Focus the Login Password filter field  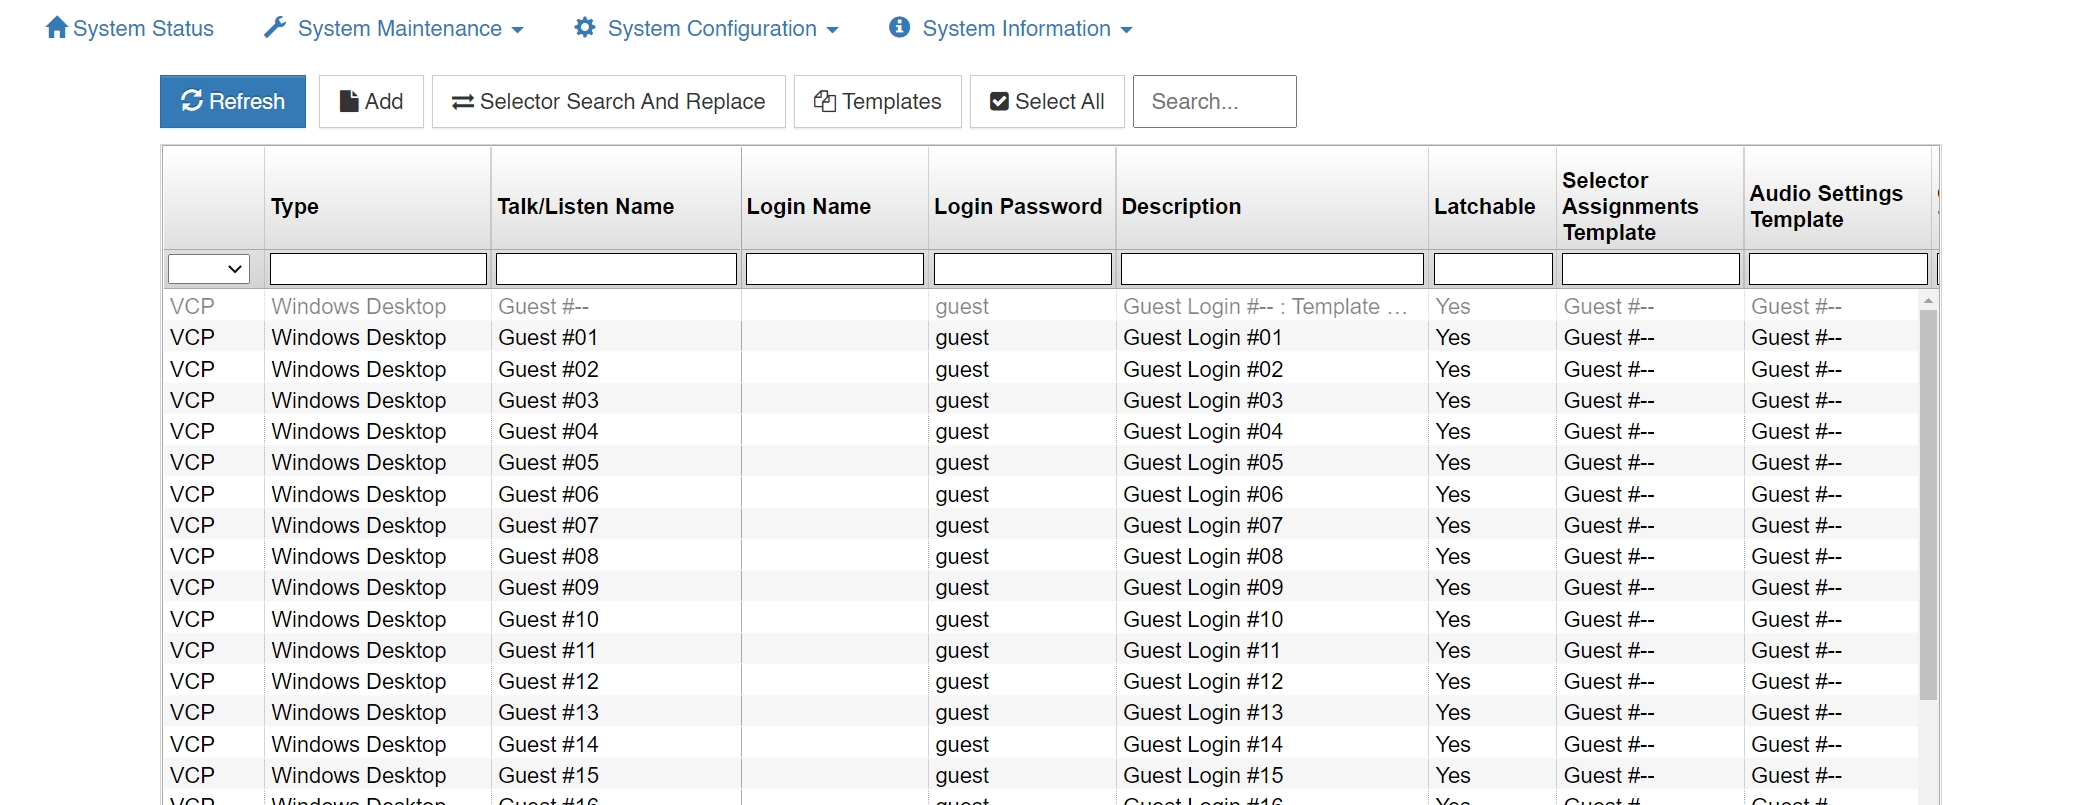pyautogui.click(x=1023, y=269)
